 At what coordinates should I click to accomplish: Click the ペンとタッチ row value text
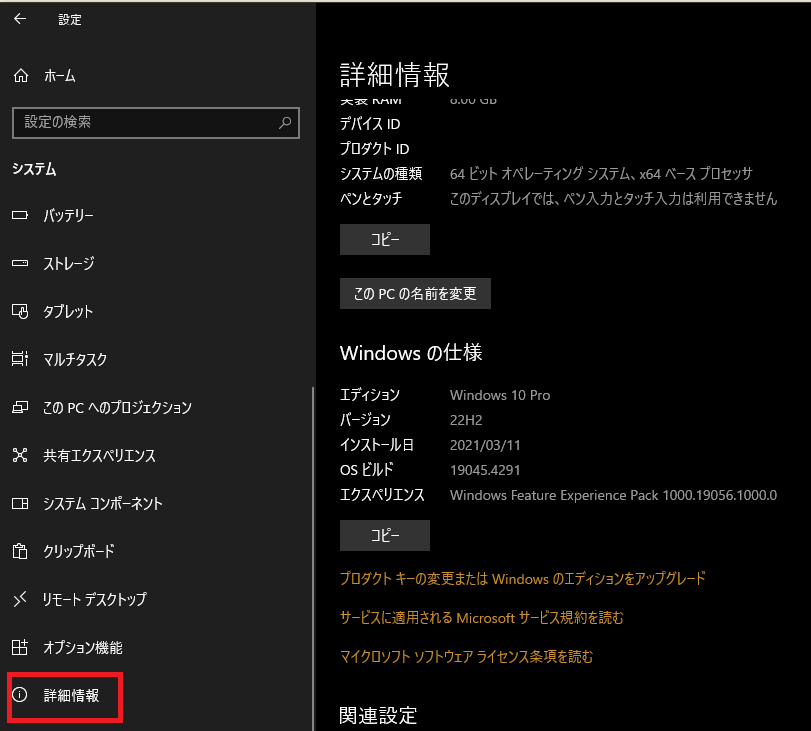point(613,199)
